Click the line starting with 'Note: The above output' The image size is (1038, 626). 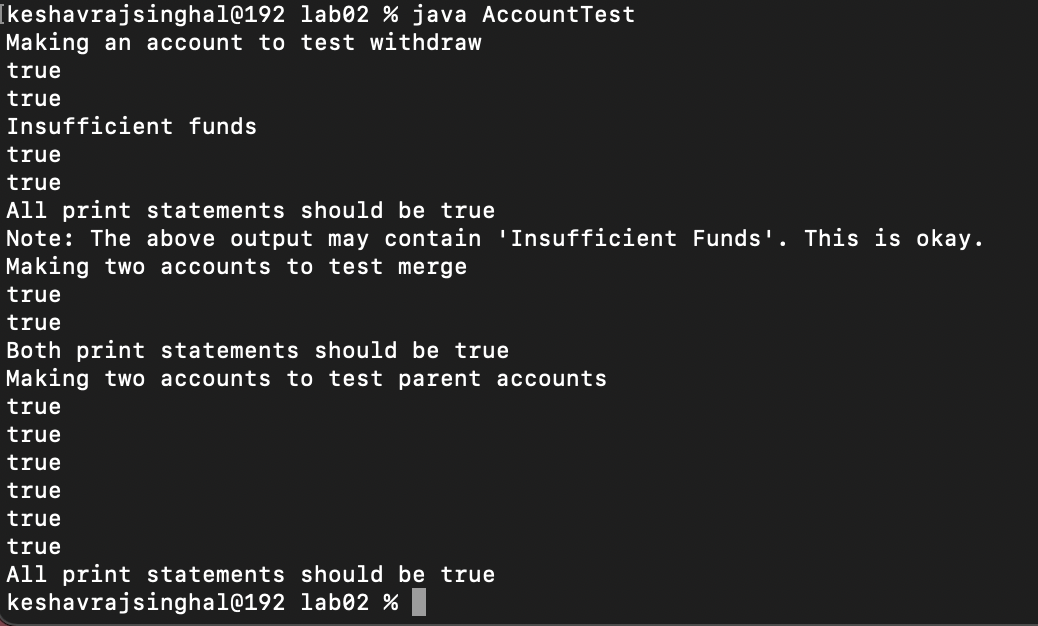(496, 239)
